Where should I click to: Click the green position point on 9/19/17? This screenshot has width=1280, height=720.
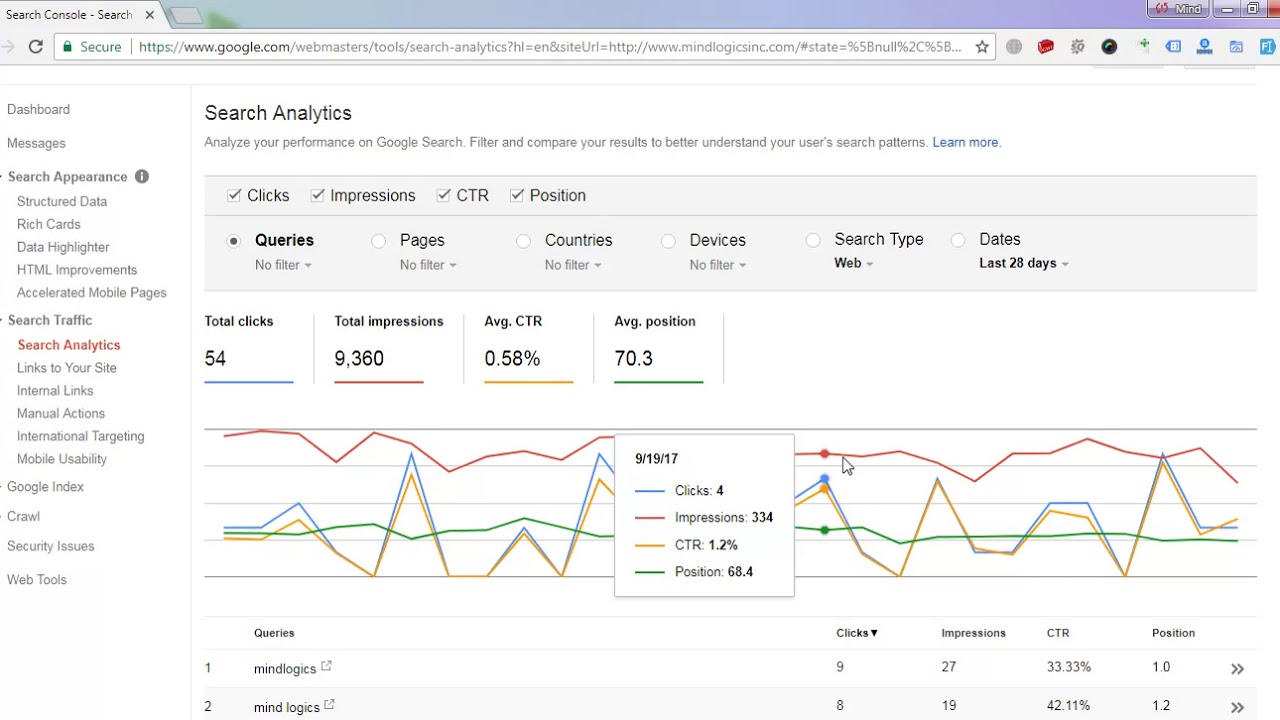pyautogui.click(x=825, y=530)
